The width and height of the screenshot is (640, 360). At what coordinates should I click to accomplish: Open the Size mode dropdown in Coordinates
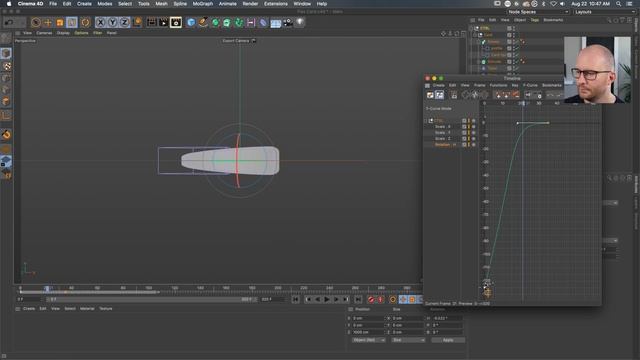tap(408, 340)
